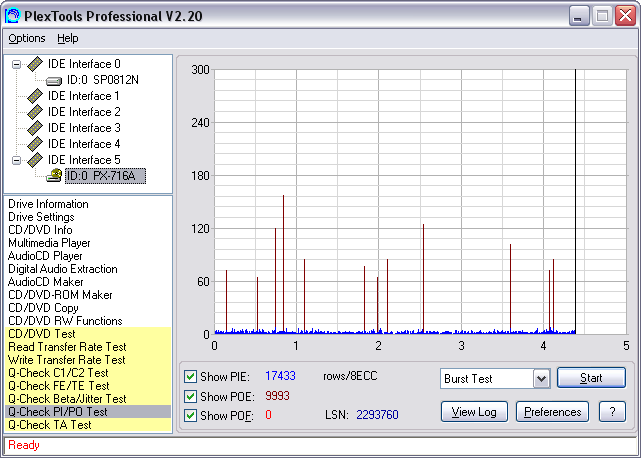
Task: Open Digital Audio Extraction
Action: coord(63,269)
